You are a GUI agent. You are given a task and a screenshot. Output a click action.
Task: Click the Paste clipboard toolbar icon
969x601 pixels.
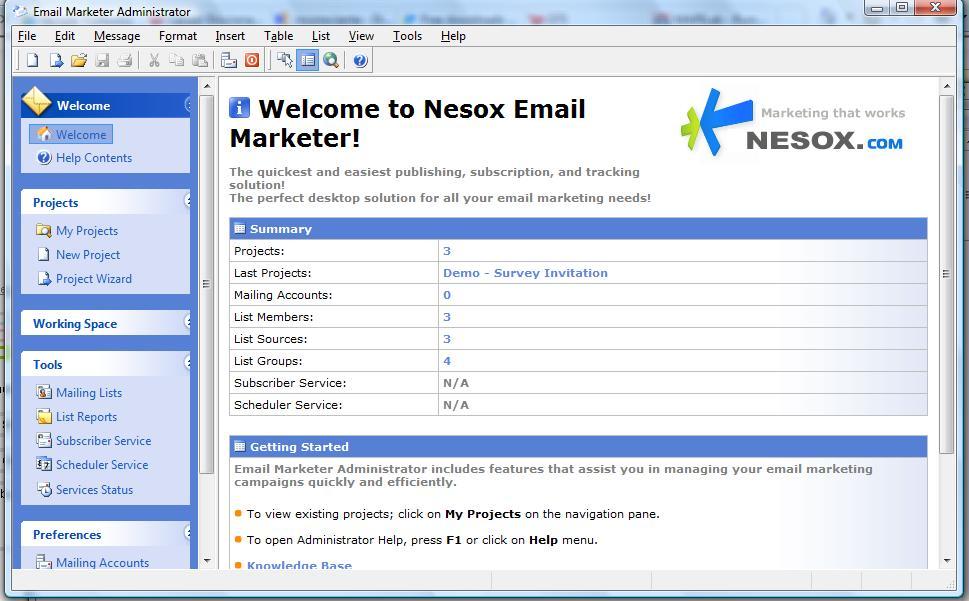(x=200, y=60)
